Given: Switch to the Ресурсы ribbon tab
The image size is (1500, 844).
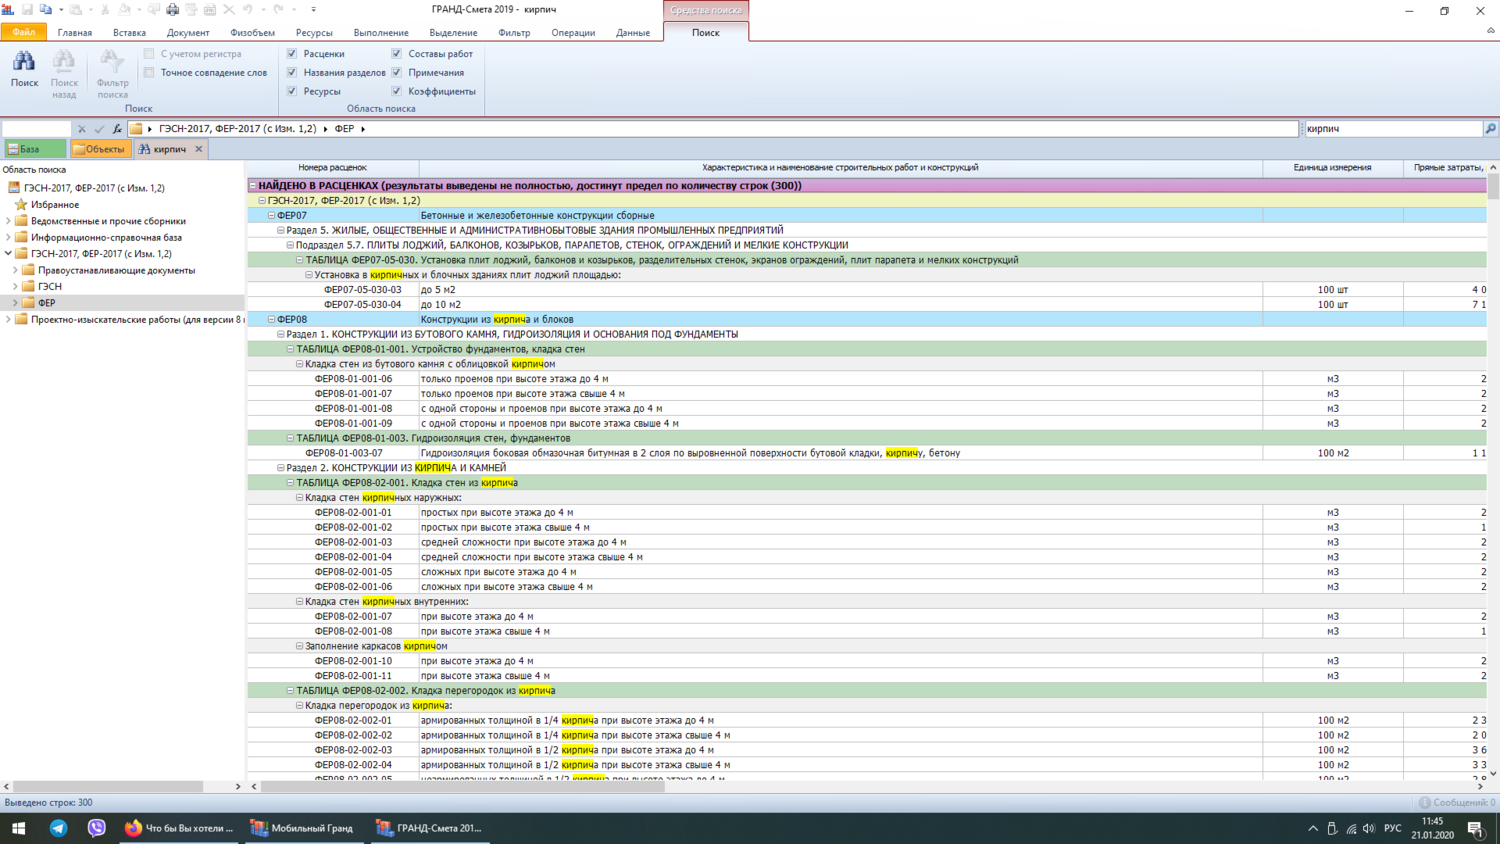Looking at the screenshot, I should click(x=314, y=33).
